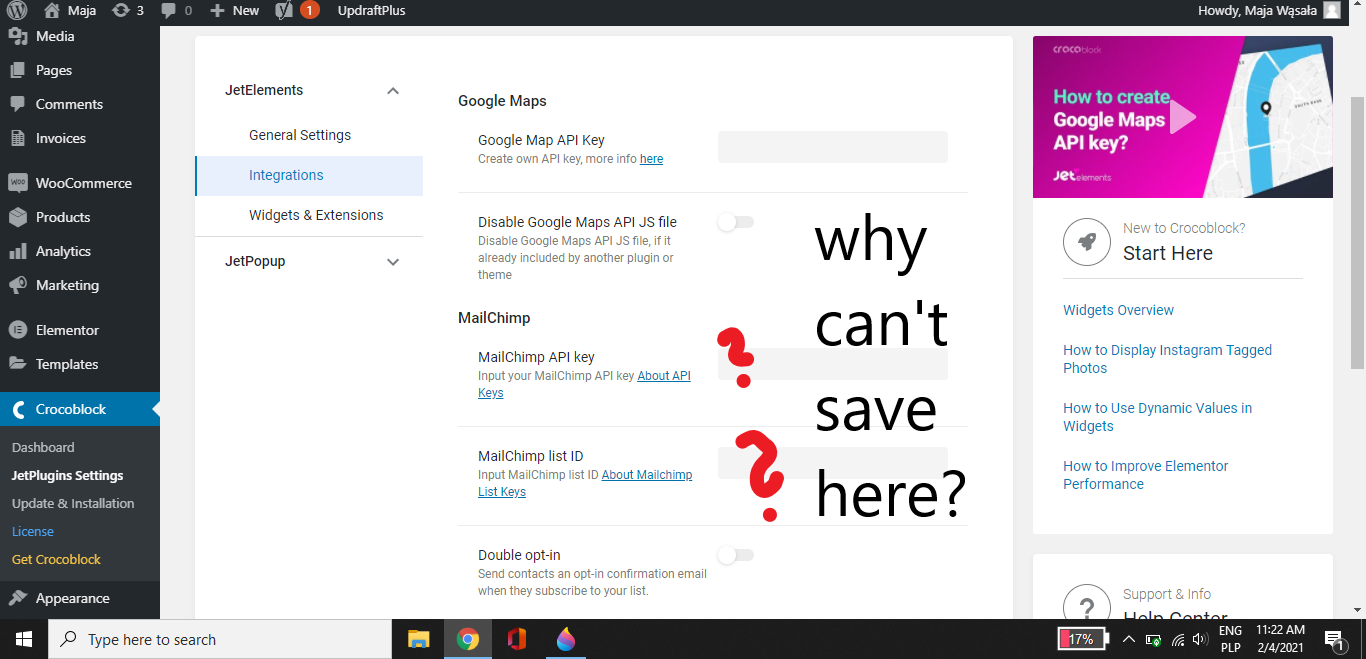Open the Paint 3D taskbar icon

point(566,639)
